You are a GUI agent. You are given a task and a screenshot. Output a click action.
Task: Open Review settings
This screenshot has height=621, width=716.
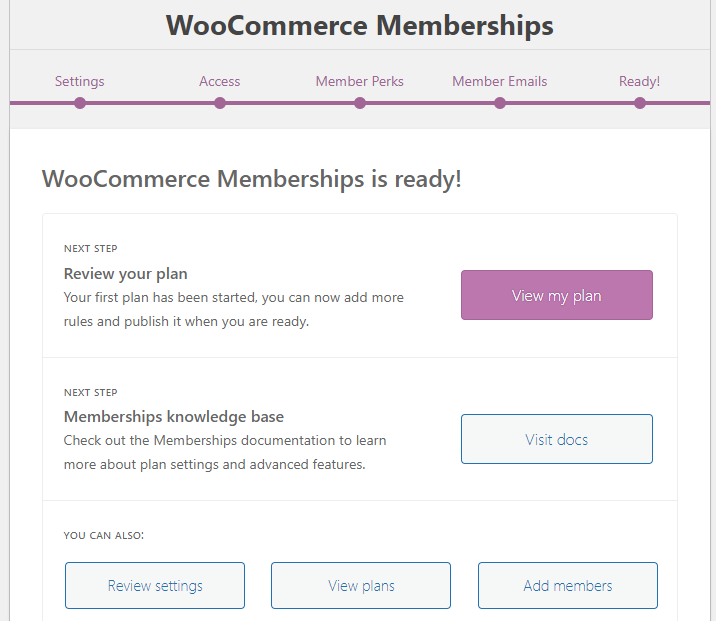(x=155, y=585)
